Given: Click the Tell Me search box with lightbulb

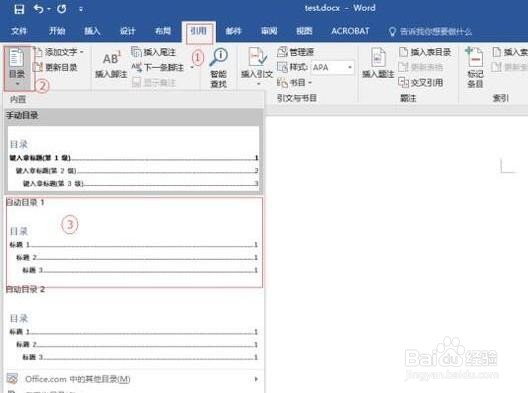Looking at the screenshot, I should pyautogui.click(x=430, y=32).
